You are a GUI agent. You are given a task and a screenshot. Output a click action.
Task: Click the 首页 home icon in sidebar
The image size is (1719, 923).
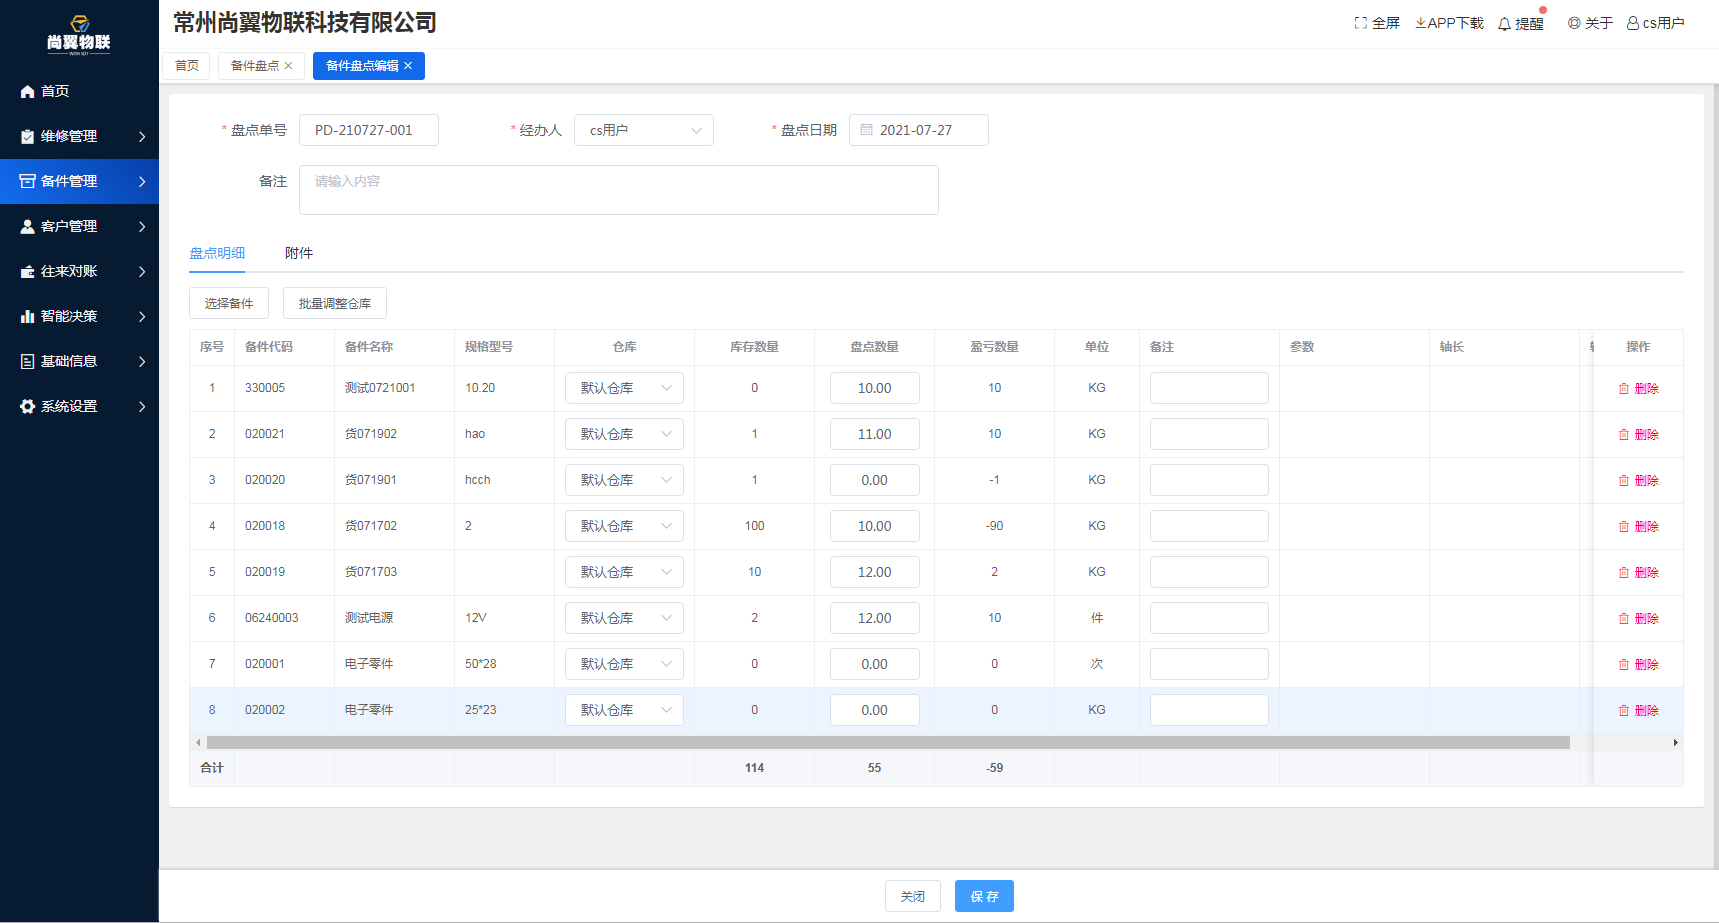pyautogui.click(x=28, y=92)
